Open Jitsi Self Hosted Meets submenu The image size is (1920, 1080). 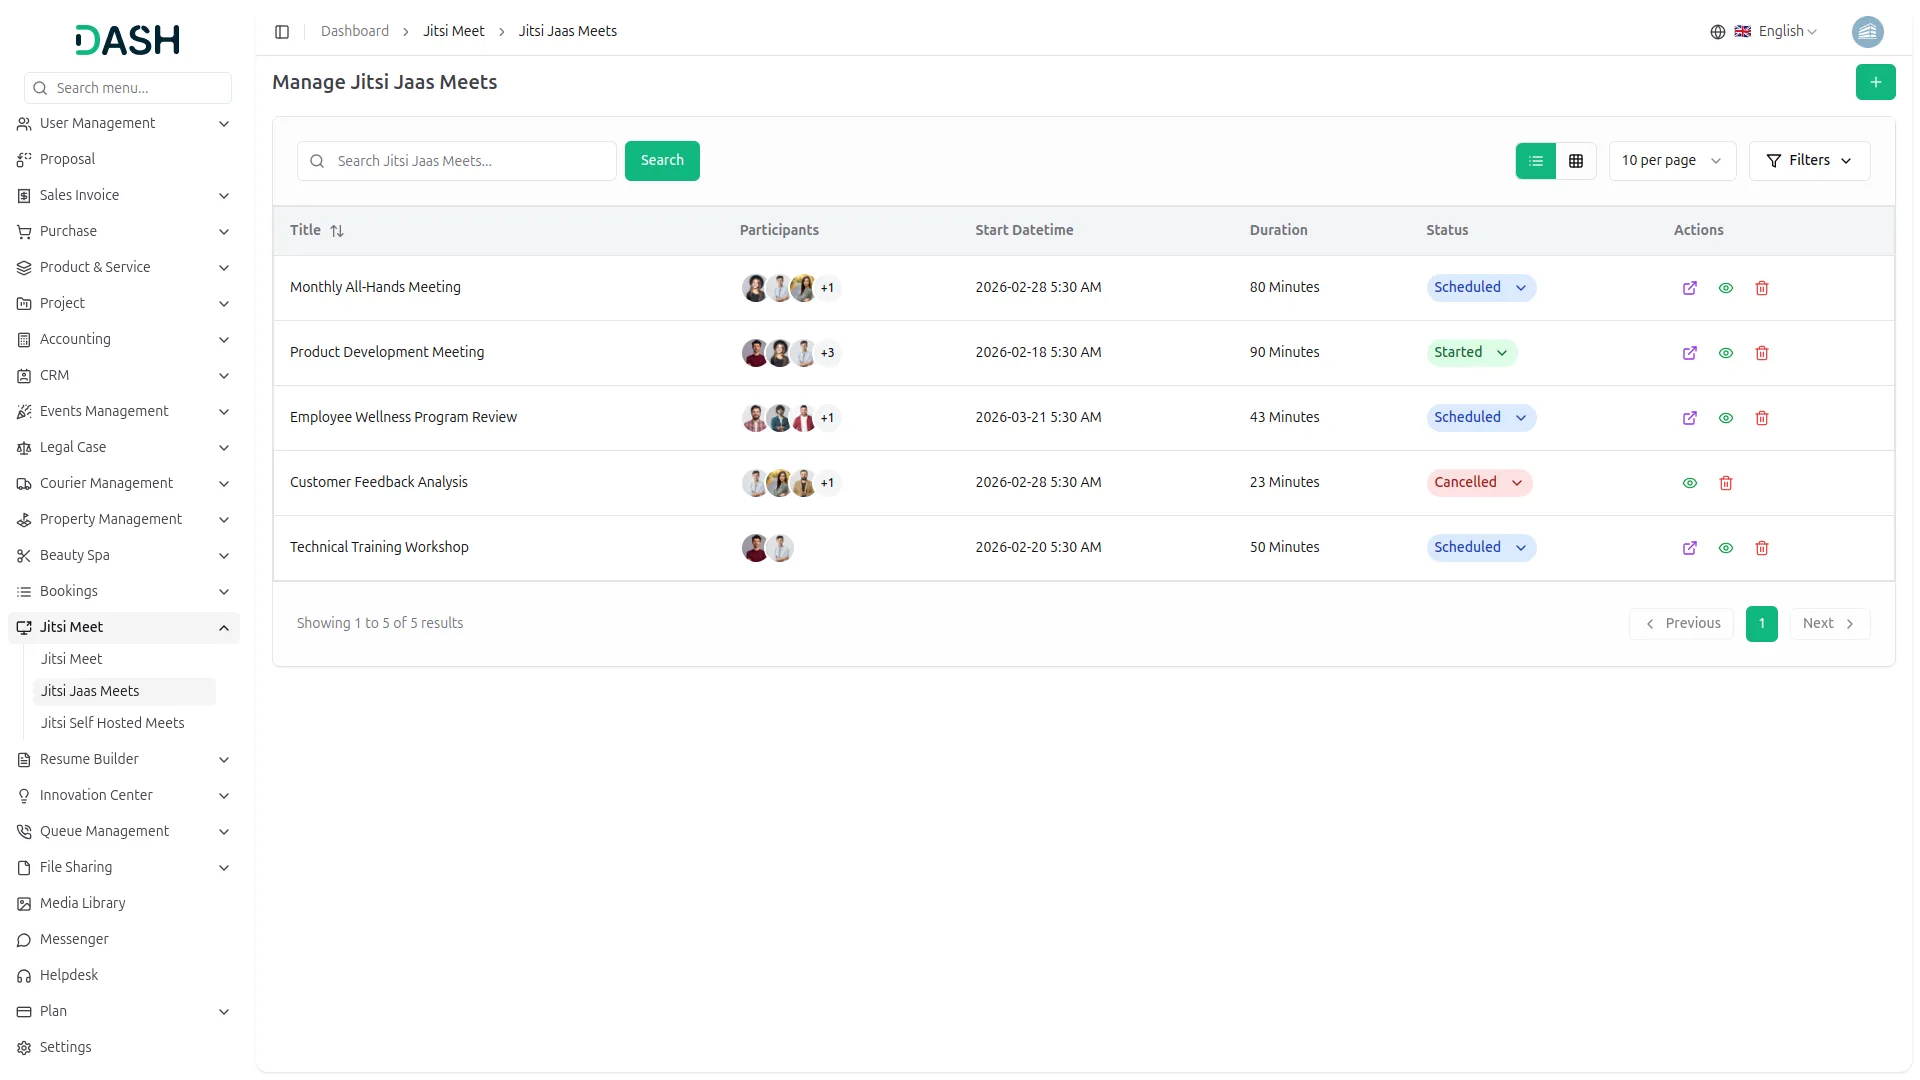(112, 723)
